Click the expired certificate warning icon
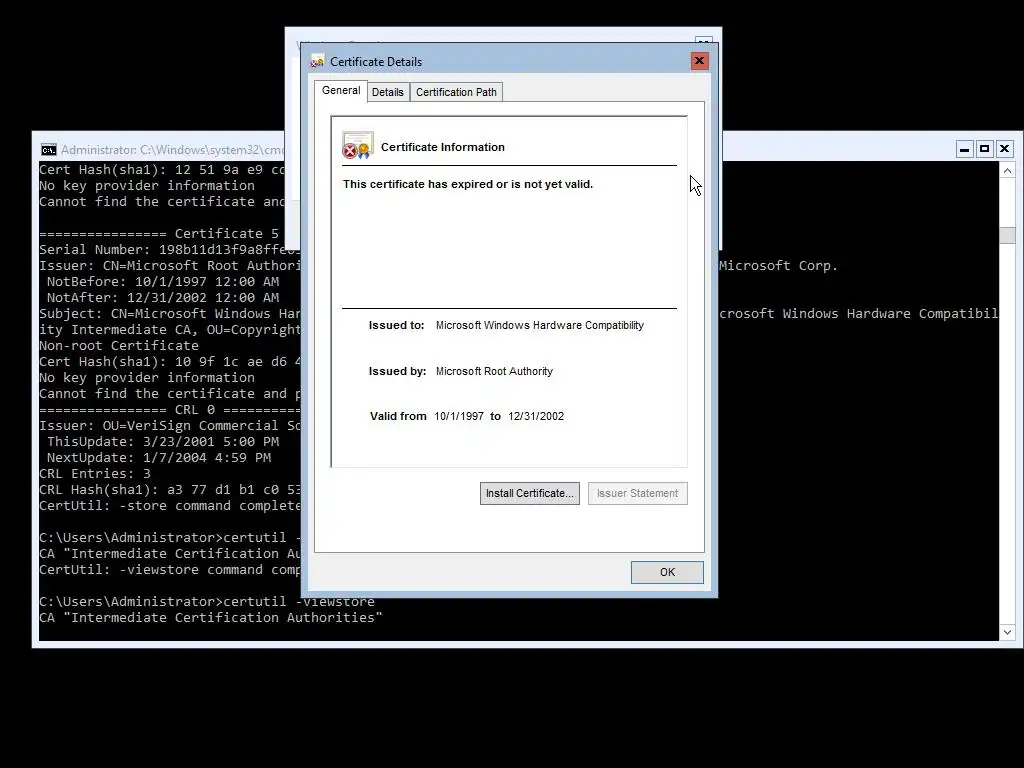Viewport: 1024px width, 768px height. click(357, 146)
